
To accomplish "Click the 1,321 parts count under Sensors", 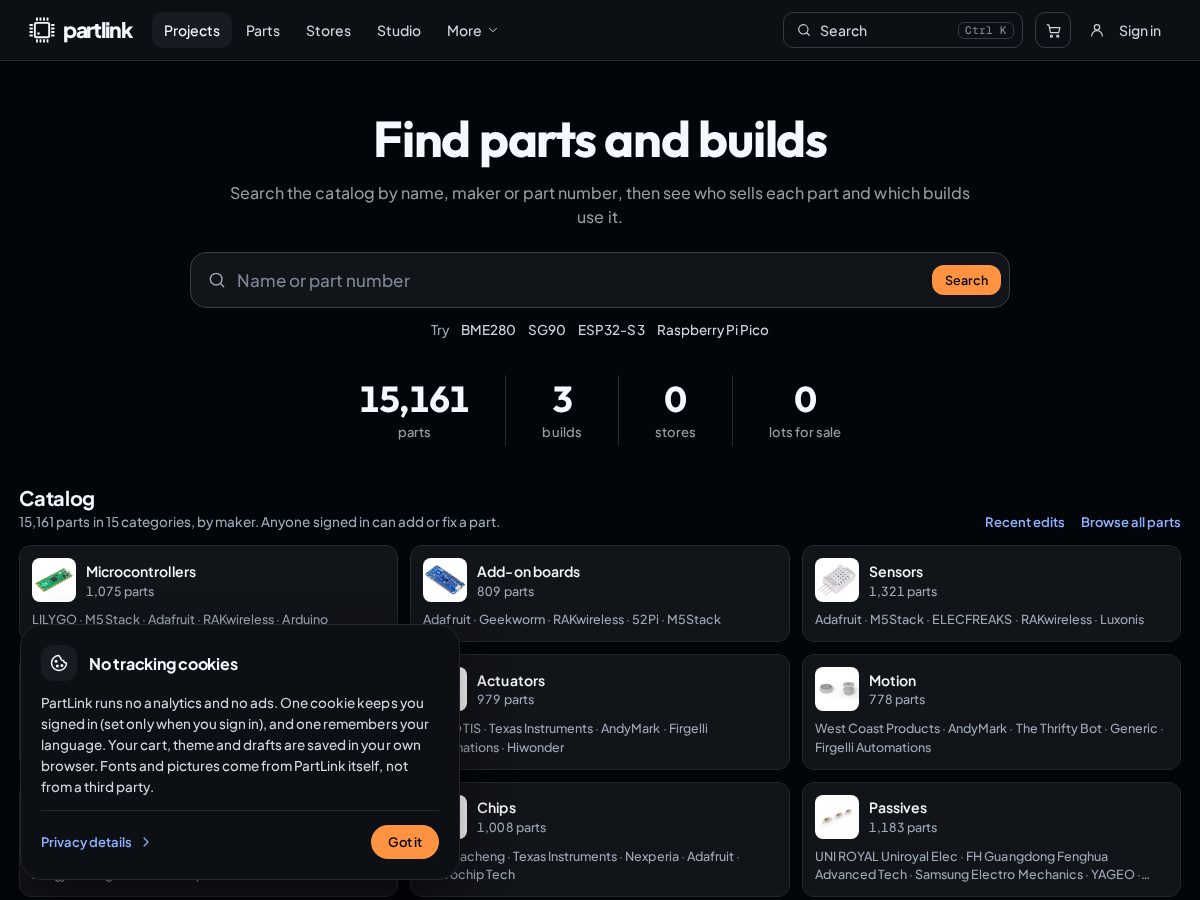I will 903,592.
